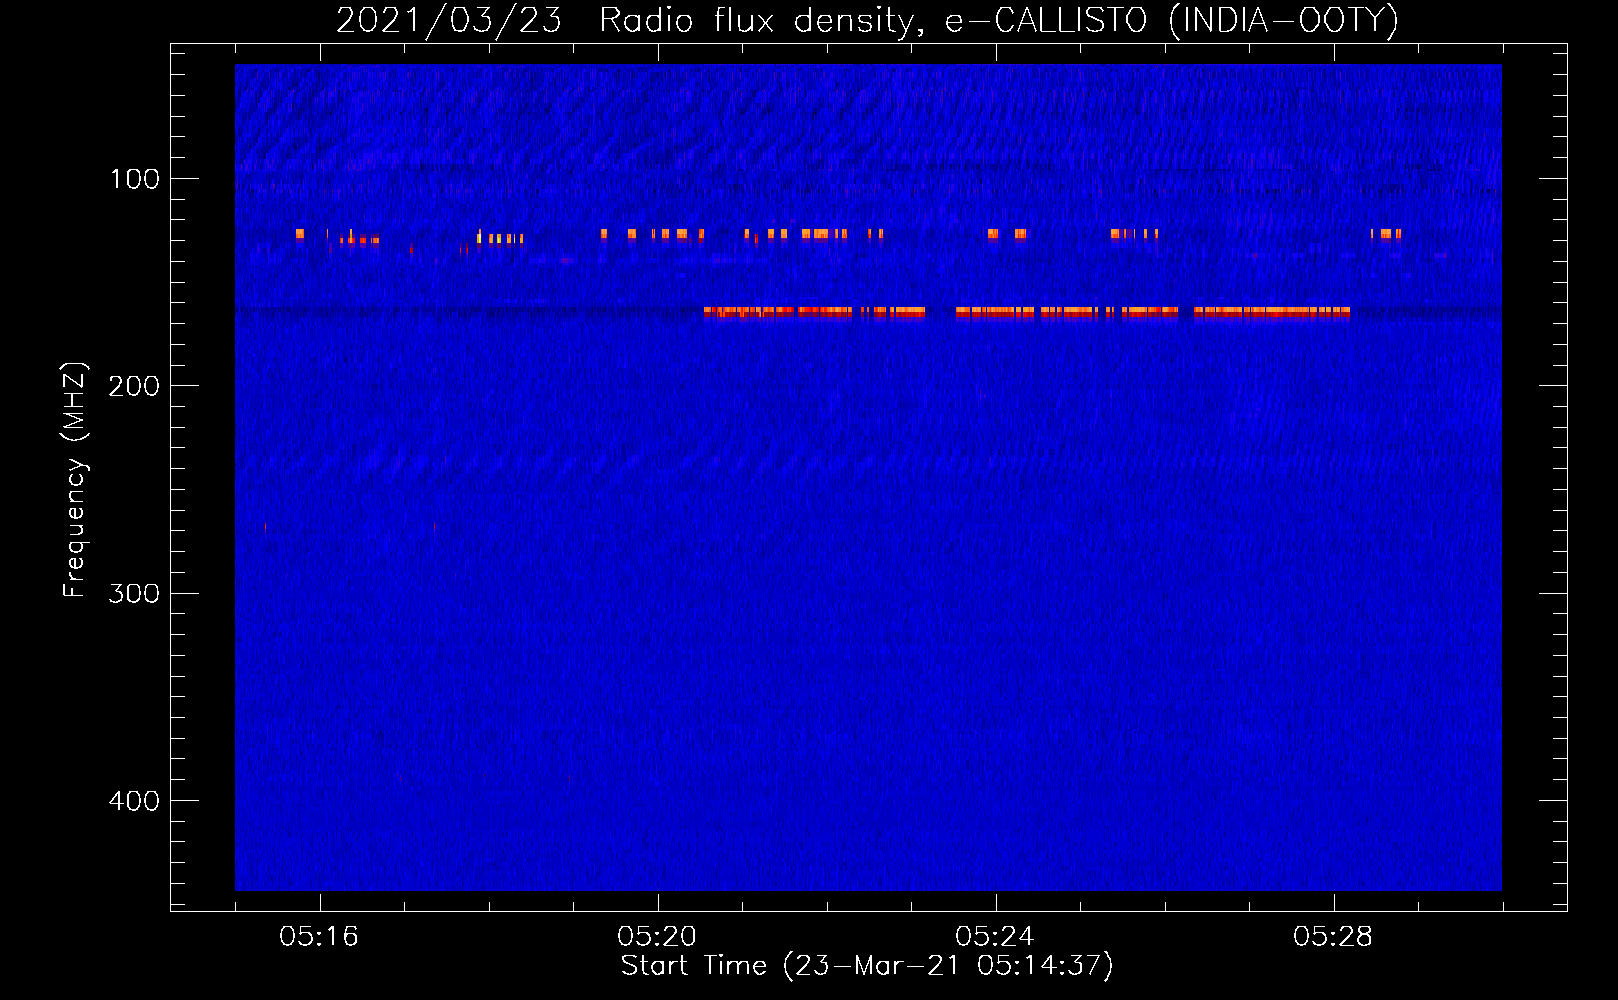This screenshot has height=1000, width=1618.
Task: Click the 400 frequency tick label
Action: click(x=134, y=801)
